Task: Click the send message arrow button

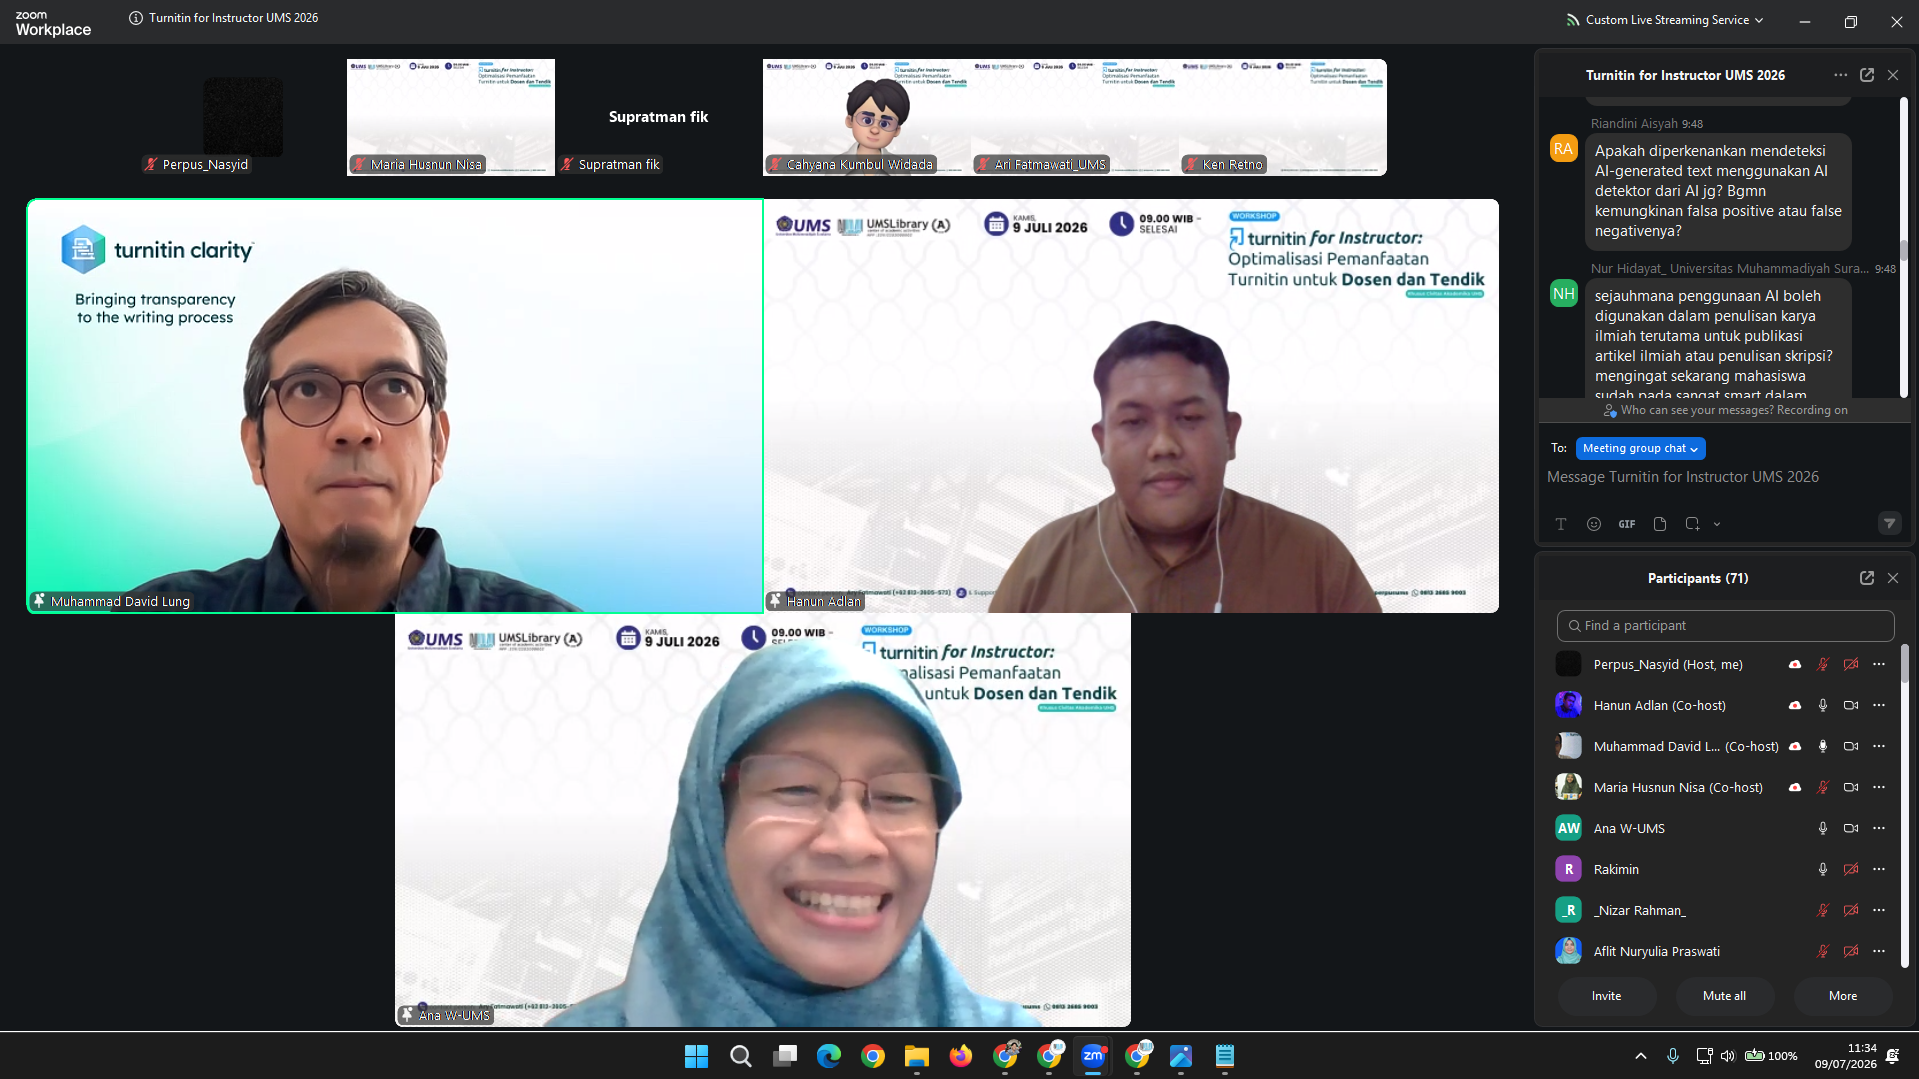Action: tap(1889, 523)
